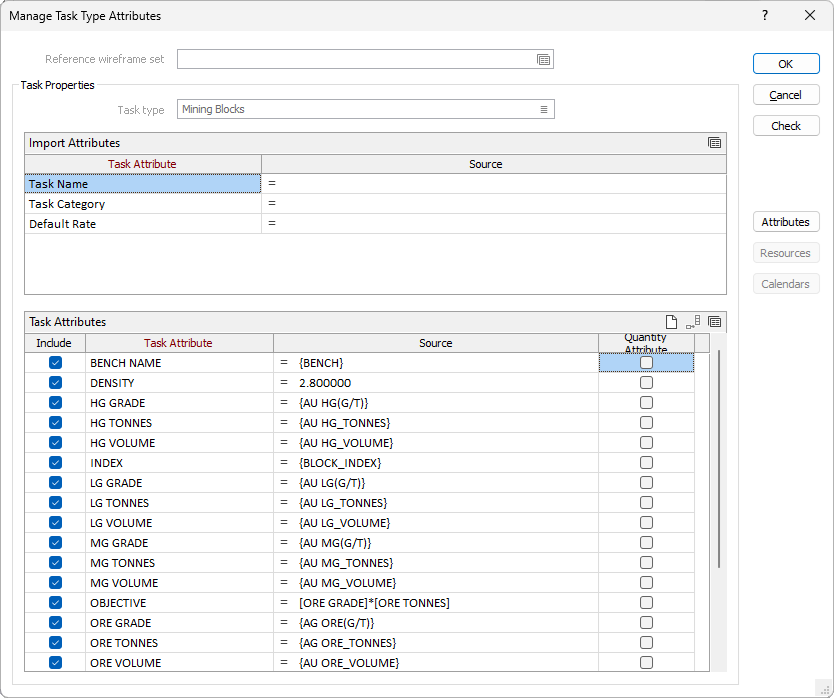Viewport: 834px width, 698px height.
Task: Uncheck Include for HG TONNES
Action: pos(55,422)
